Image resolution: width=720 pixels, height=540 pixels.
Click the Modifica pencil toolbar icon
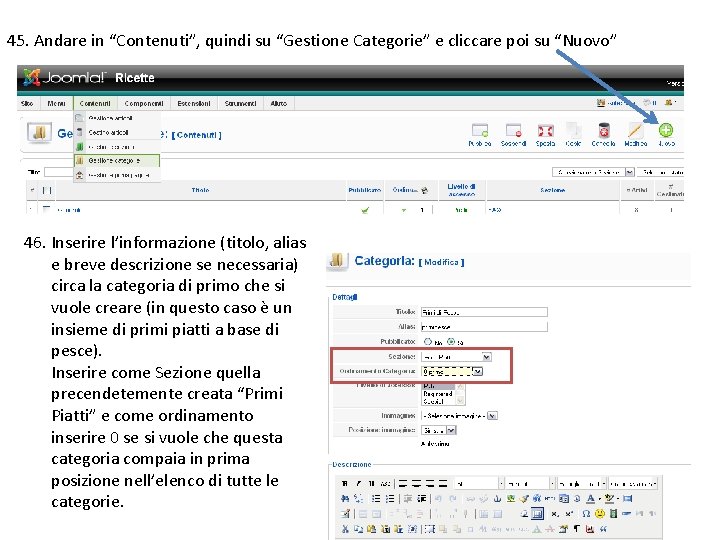635,130
